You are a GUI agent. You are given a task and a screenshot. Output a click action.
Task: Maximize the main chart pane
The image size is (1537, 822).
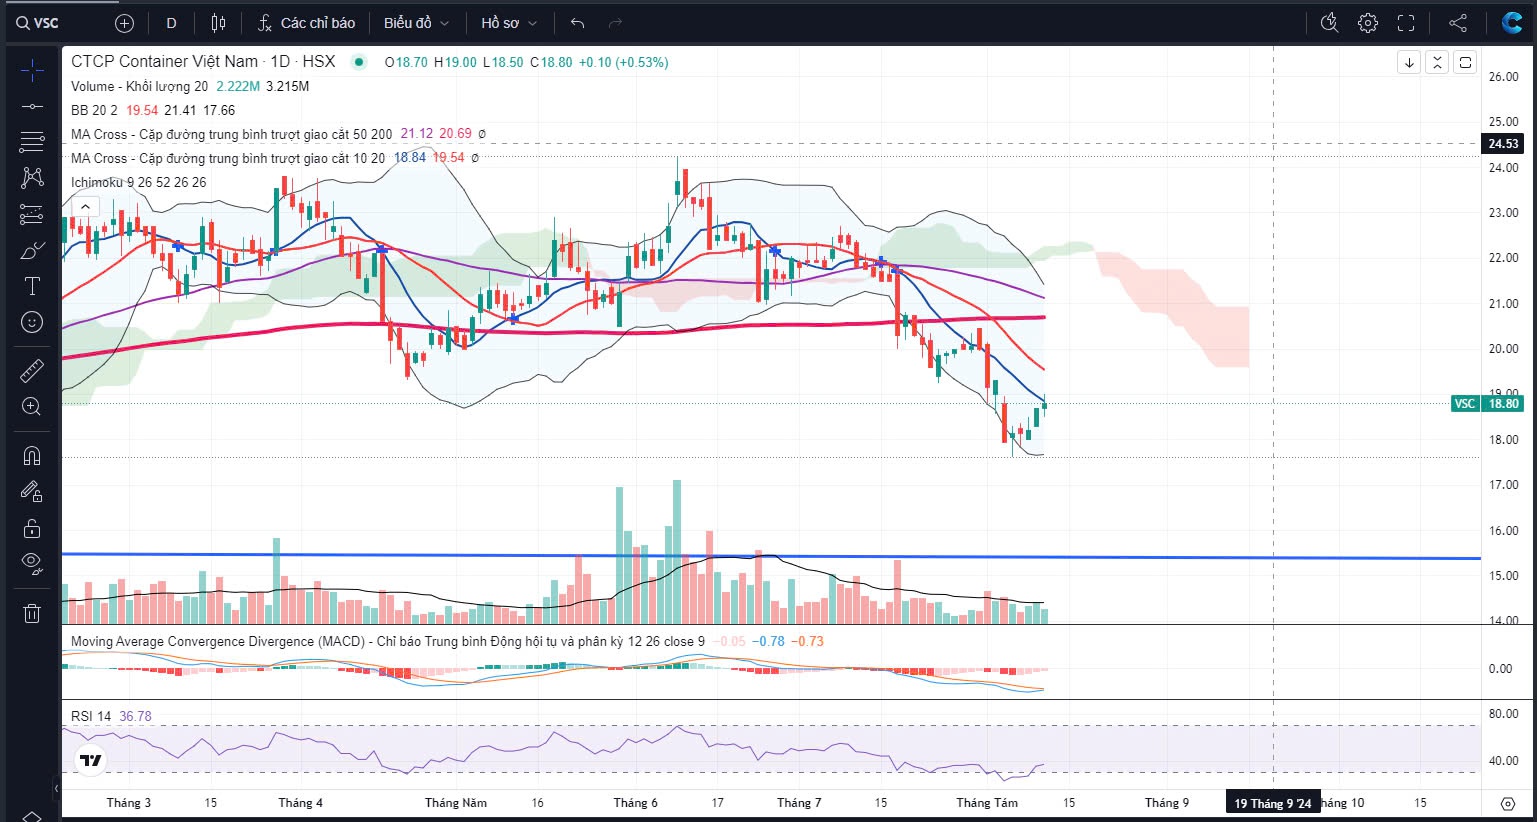(1465, 62)
